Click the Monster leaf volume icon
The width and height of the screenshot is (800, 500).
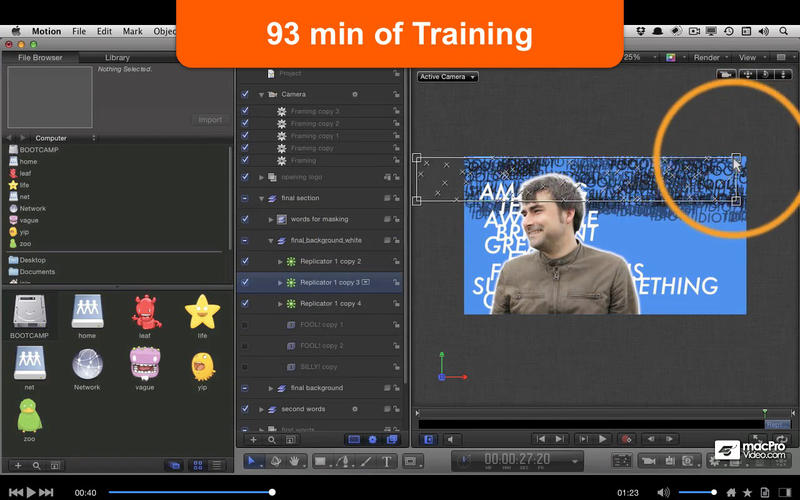[x=145, y=312]
